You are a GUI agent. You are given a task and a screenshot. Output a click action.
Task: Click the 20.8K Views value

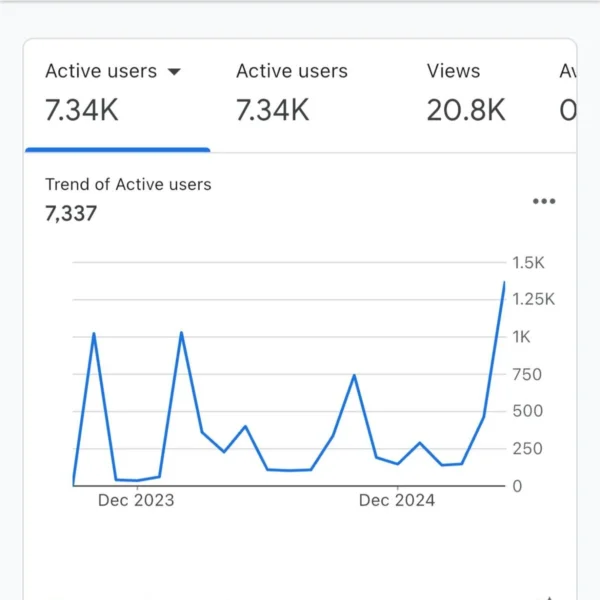466,110
